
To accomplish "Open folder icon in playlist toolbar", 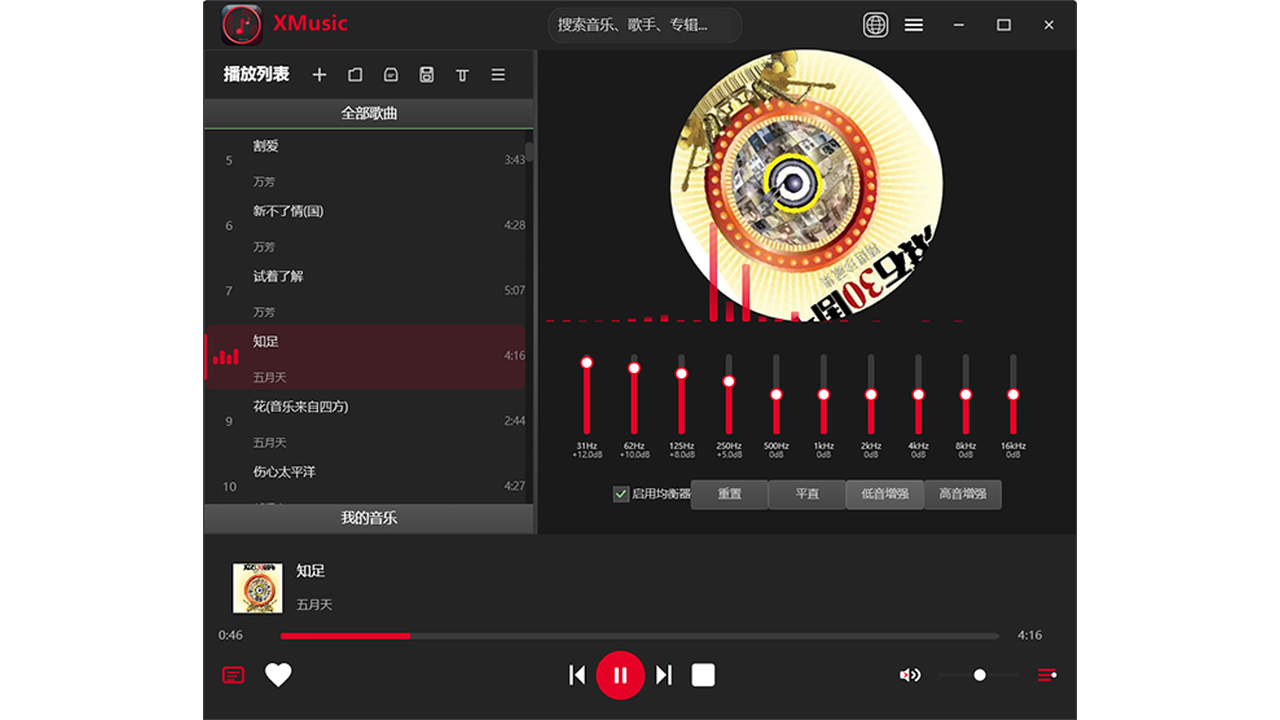I will click(355, 75).
